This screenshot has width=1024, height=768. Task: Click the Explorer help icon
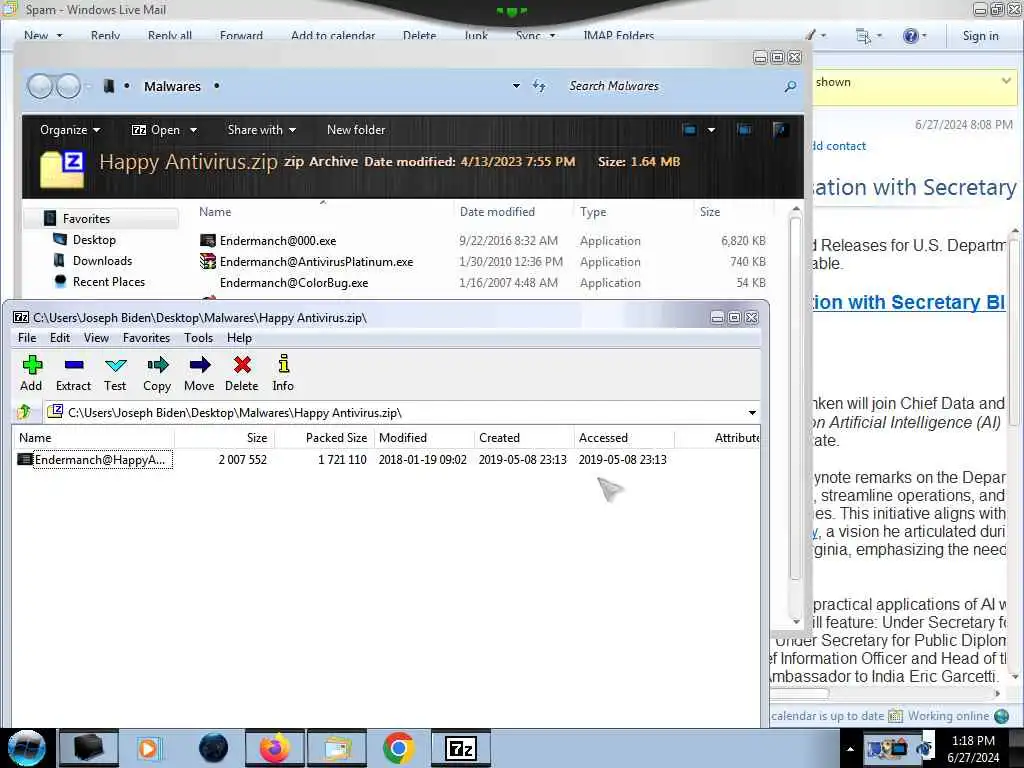tap(779, 129)
